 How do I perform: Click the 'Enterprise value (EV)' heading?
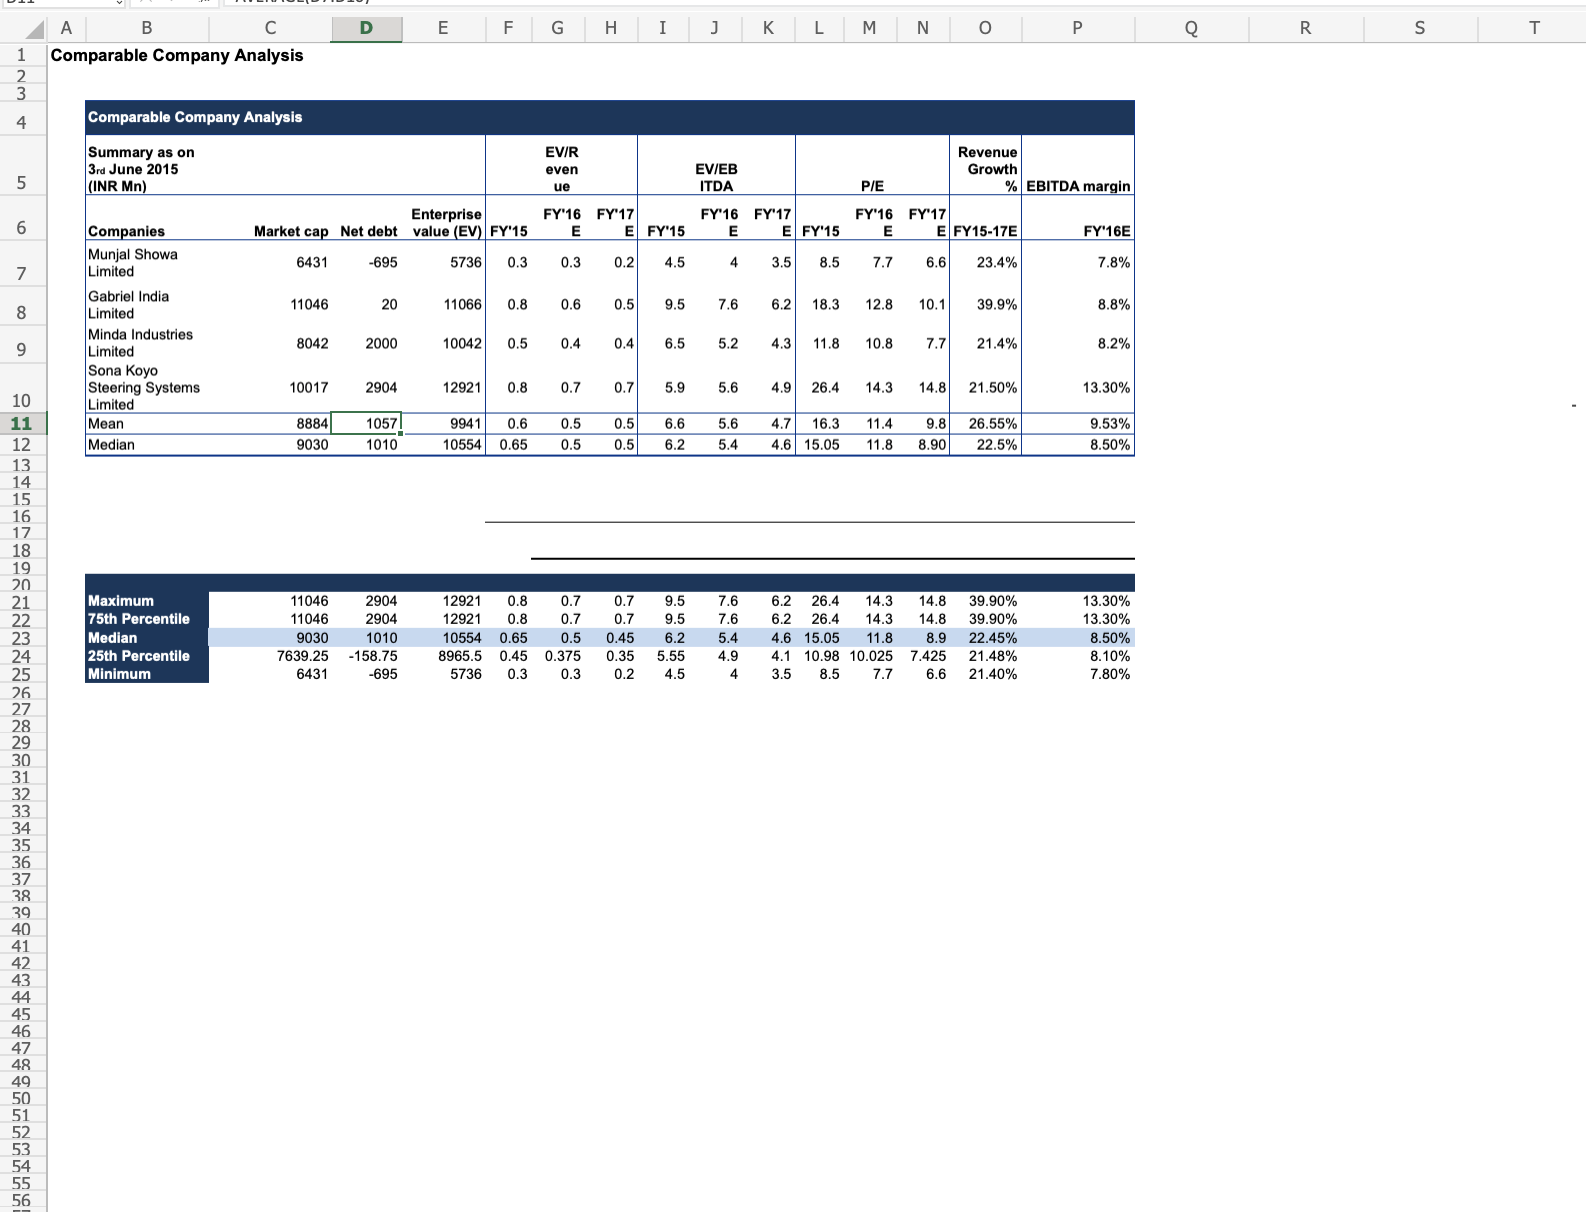pos(446,222)
